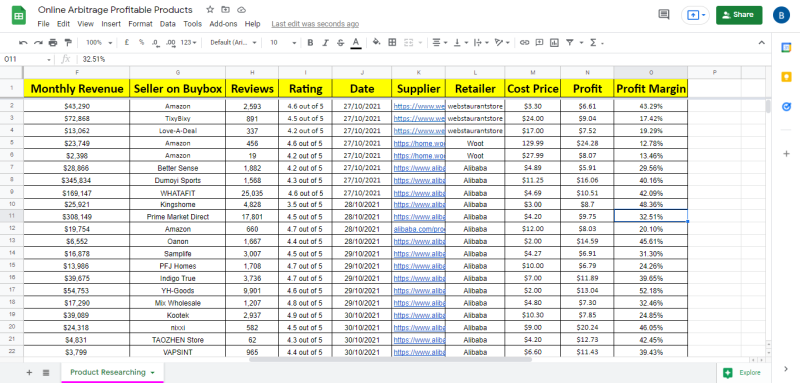Redo the last action
The image size is (800, 383).
pyautogui.click(x=38, y=43)
